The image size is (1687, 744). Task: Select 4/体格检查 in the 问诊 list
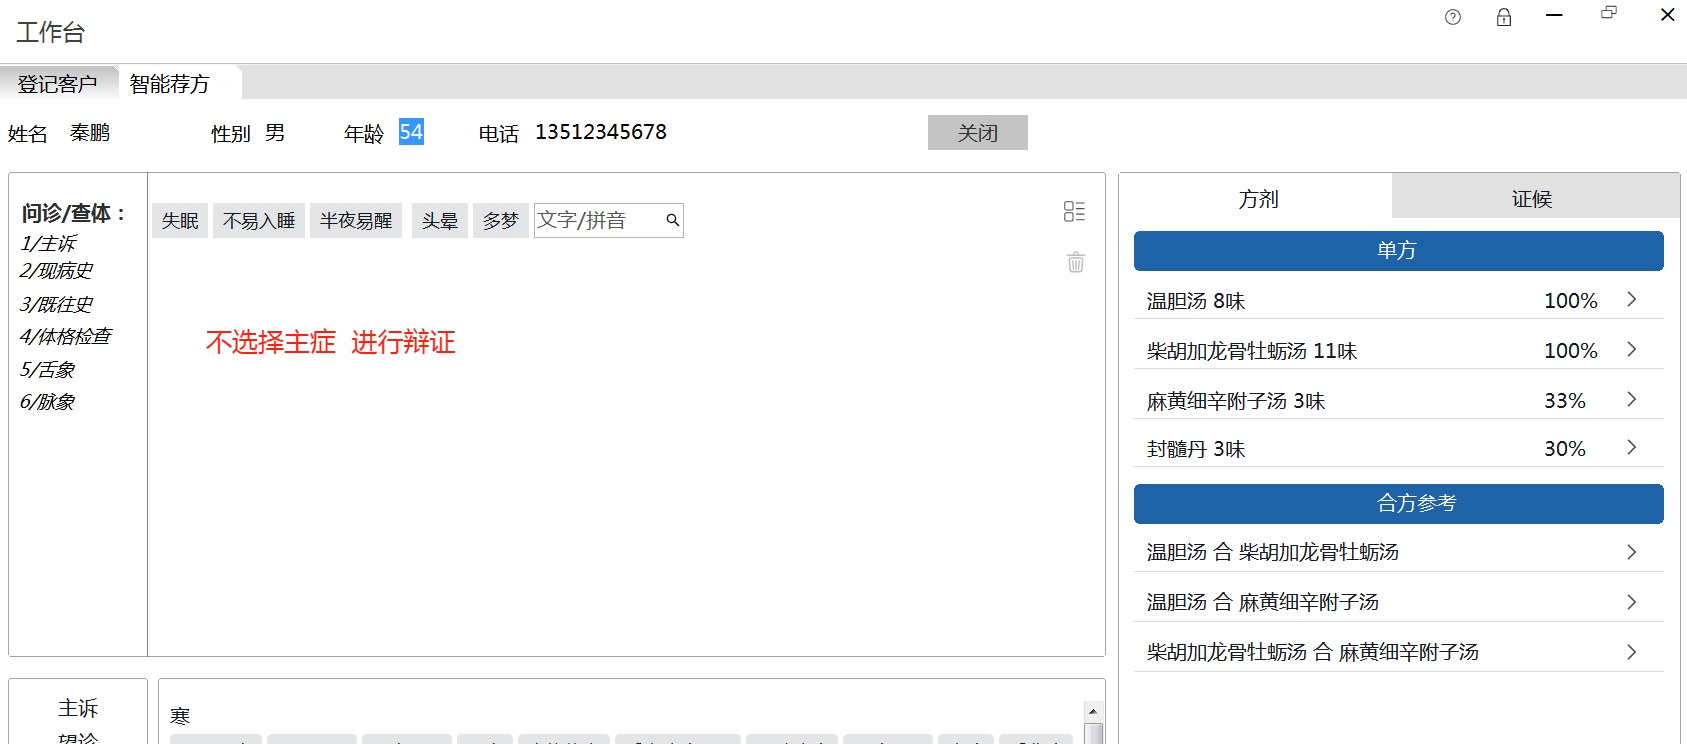(65, 336)
